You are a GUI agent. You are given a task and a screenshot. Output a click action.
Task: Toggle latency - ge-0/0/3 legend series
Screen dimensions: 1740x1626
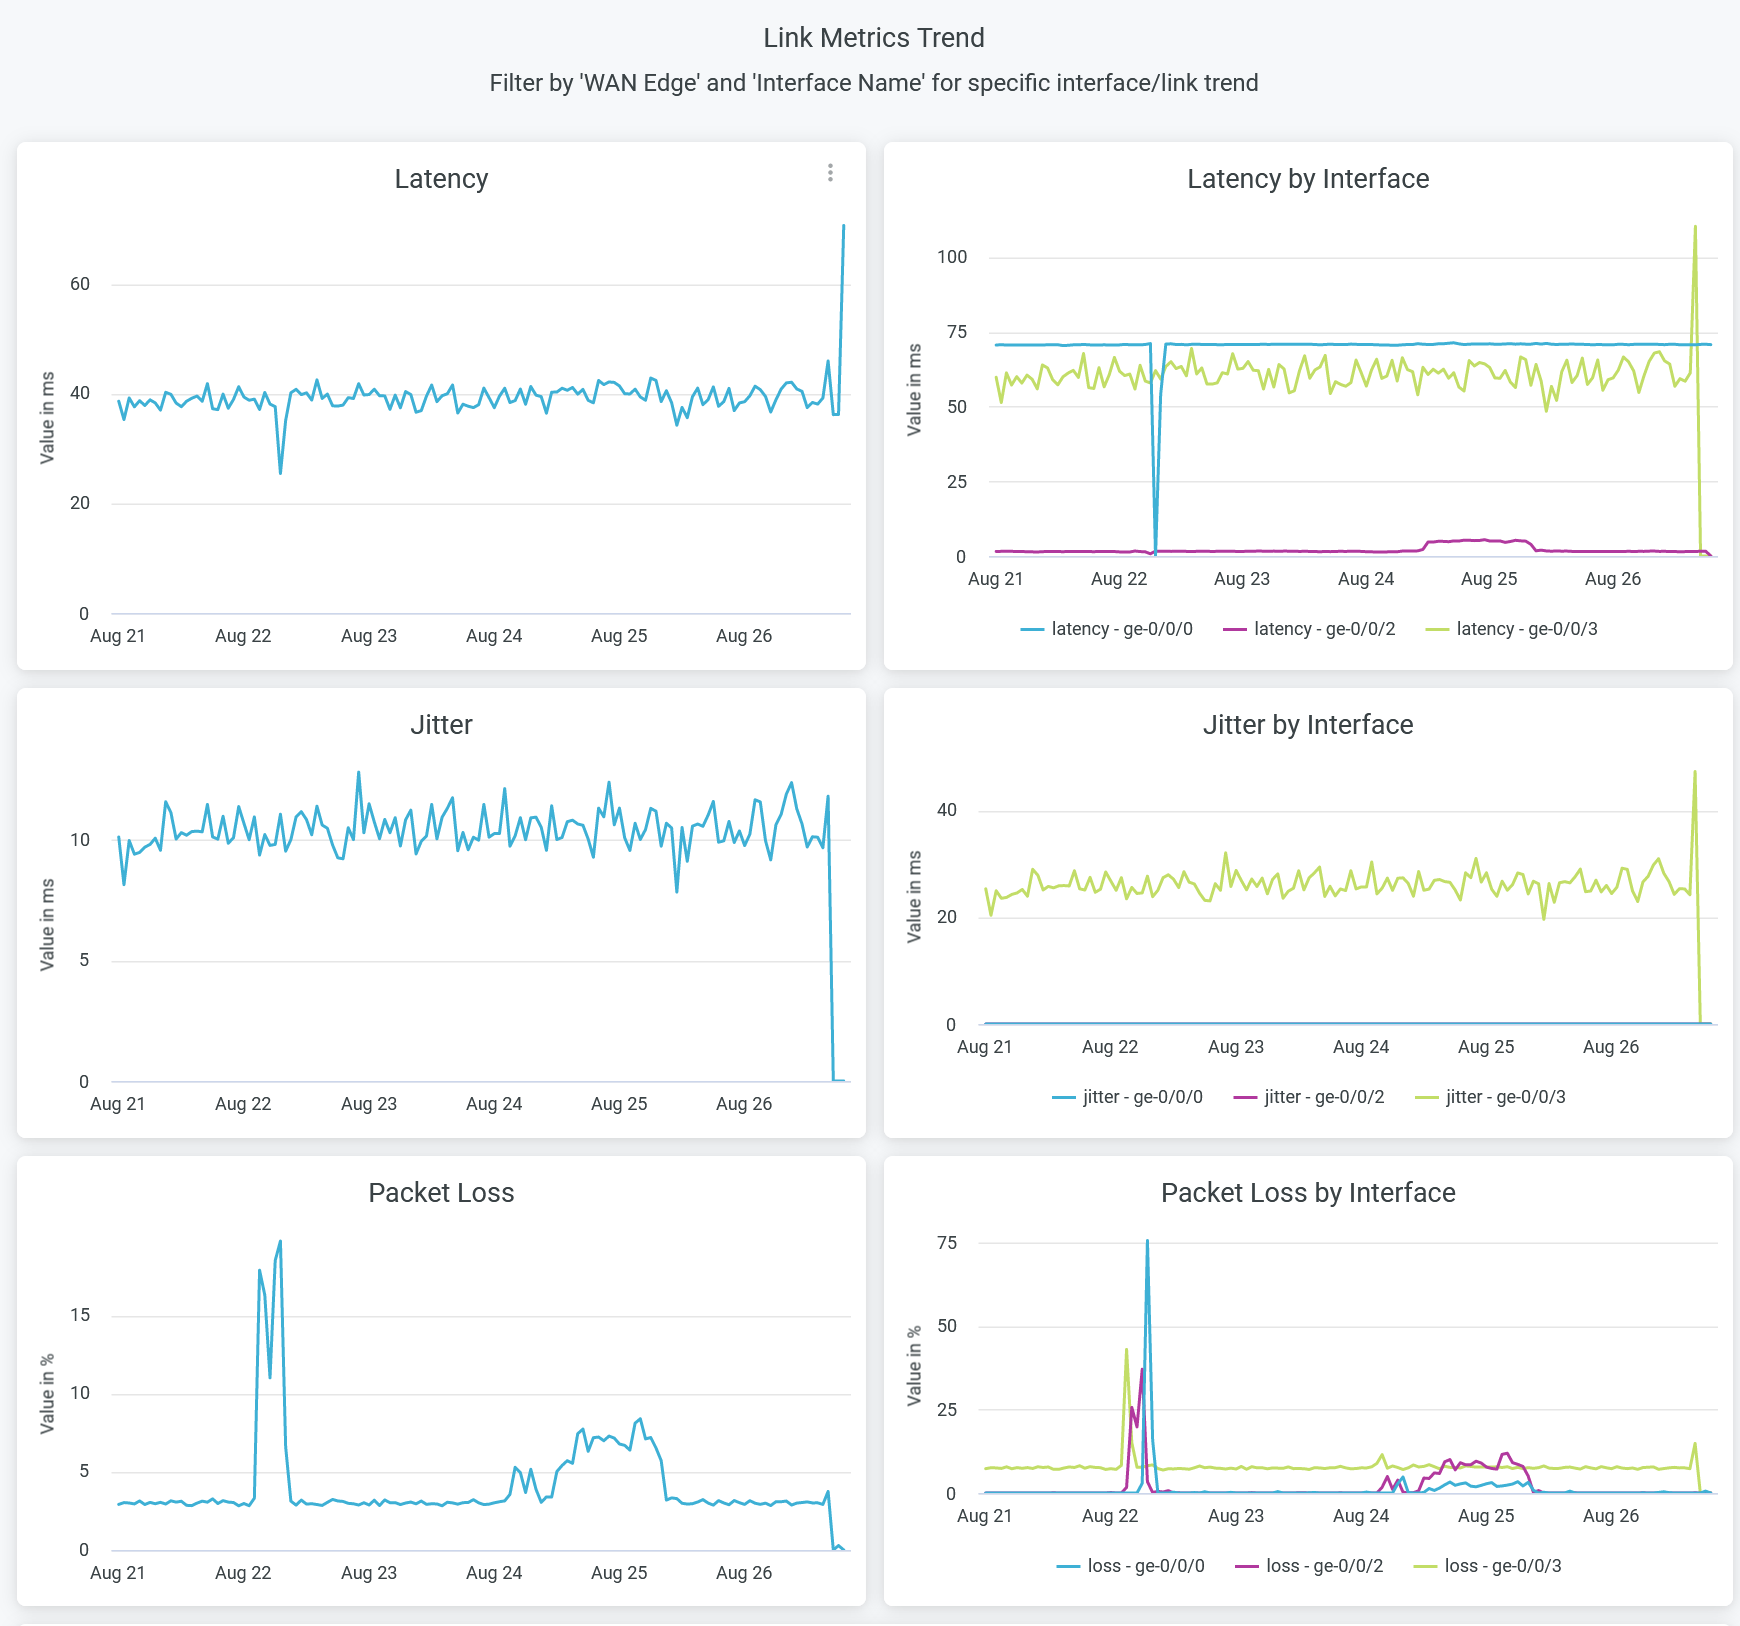point(1511,629)
